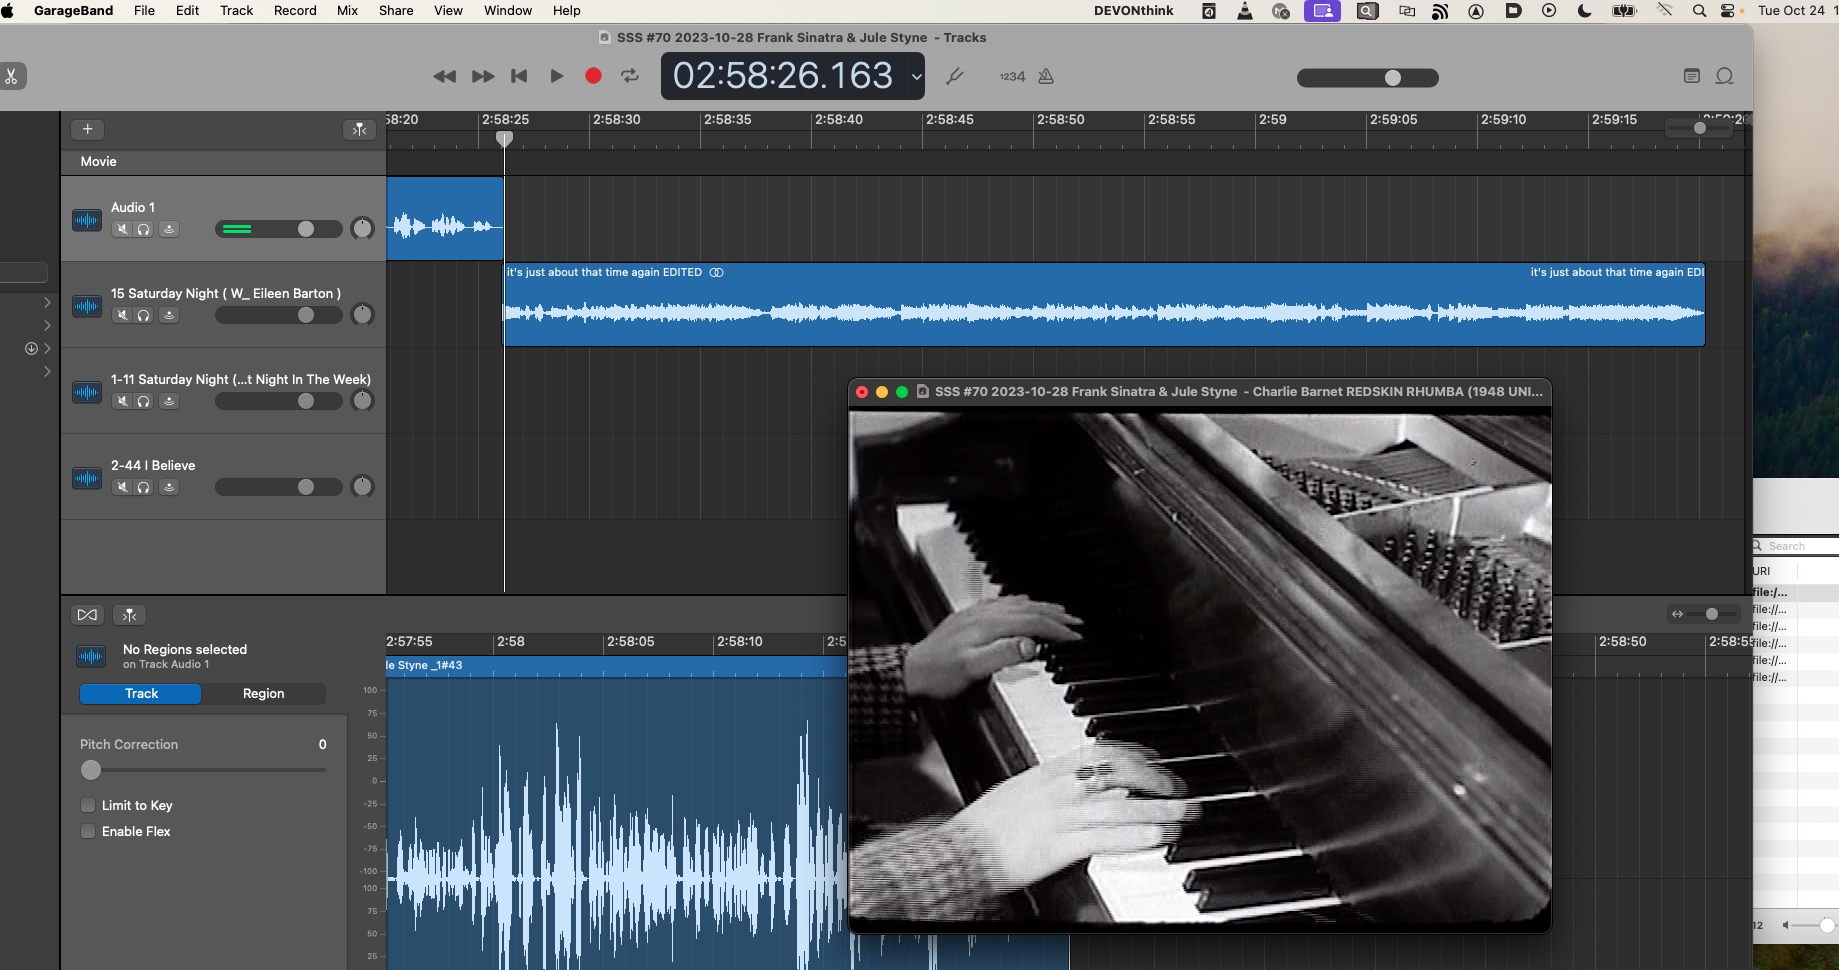1839x970 pixels.
Task: Open the Loop Browser icon
Action: (1725, 76)
